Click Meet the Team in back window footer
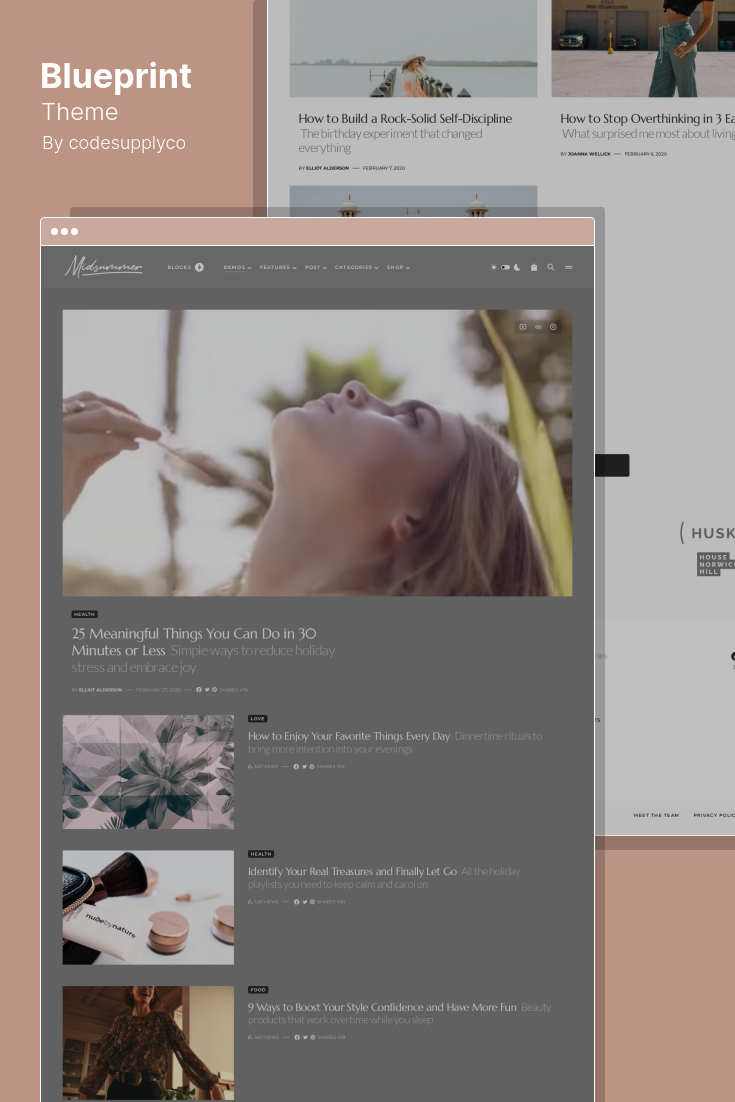The height and width of the screenshot is (1102, 735). click(x=656, y=815)
